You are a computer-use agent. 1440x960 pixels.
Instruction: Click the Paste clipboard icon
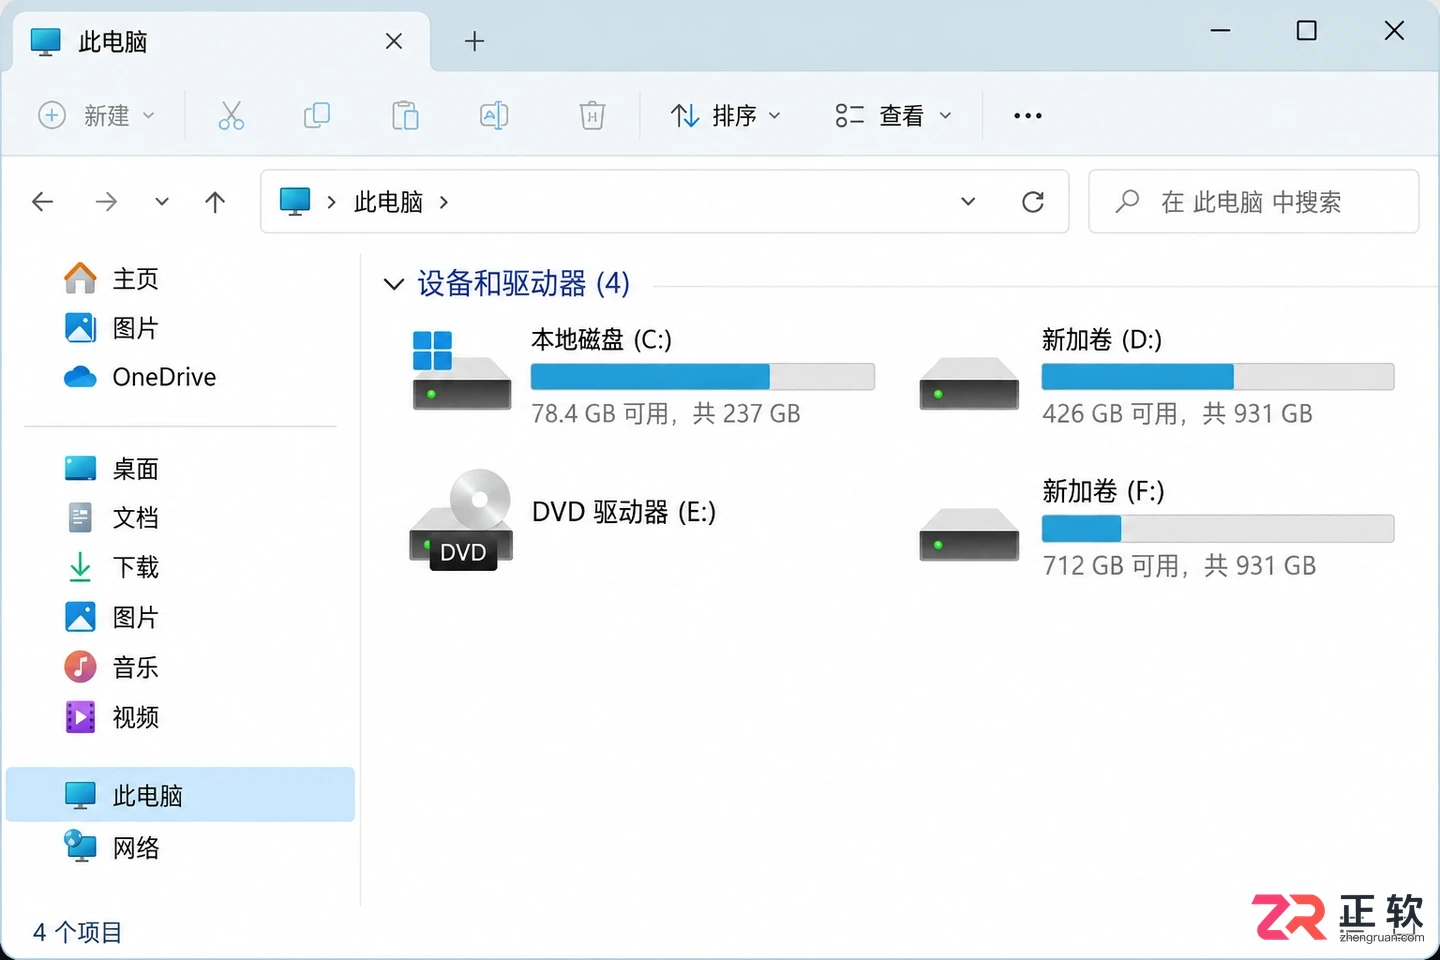[x=405, y=116]
